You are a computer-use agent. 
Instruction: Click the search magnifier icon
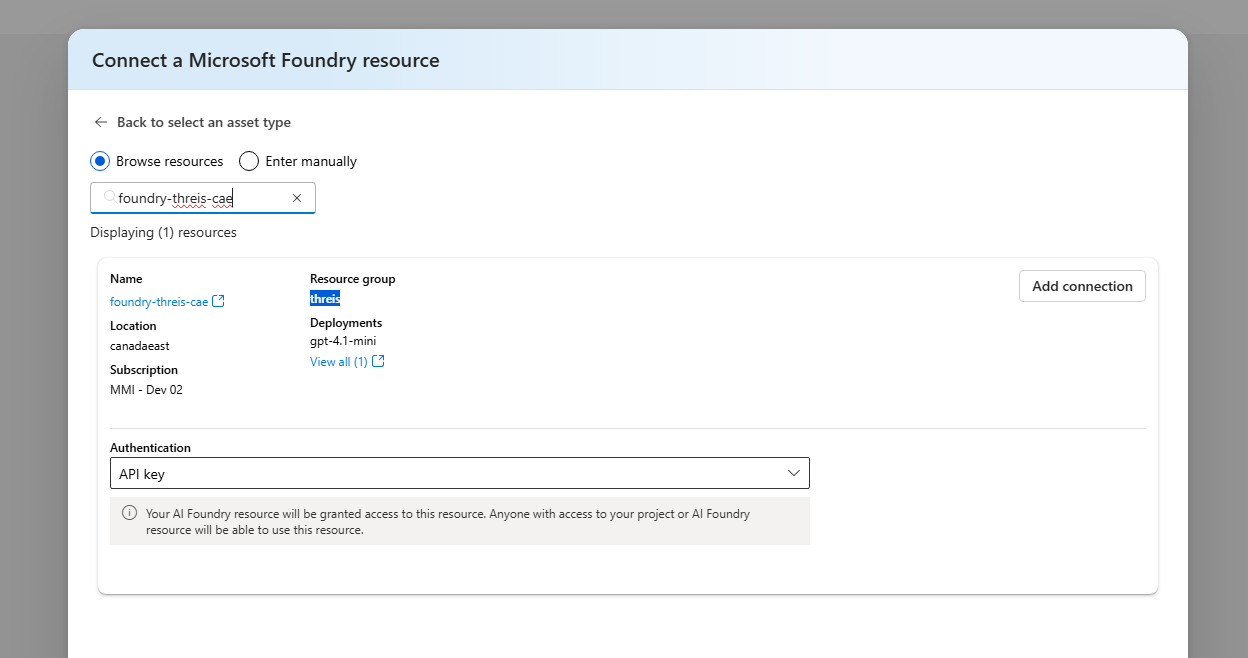tap(109, 197)
